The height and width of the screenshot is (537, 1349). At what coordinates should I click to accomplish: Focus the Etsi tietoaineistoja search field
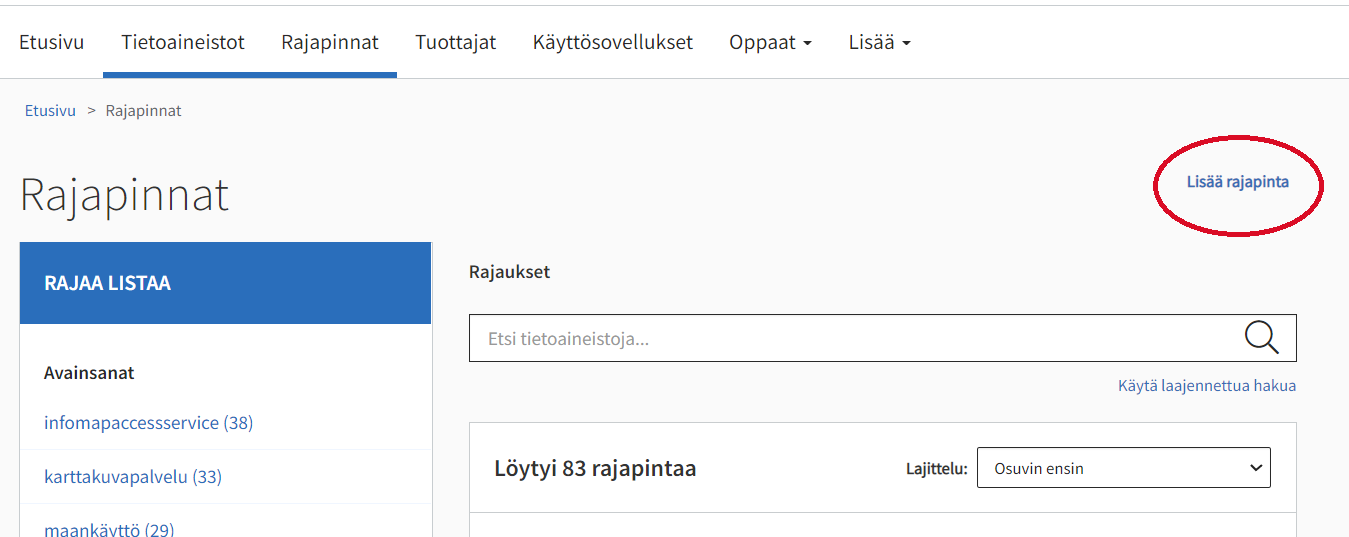pos(850,339)
